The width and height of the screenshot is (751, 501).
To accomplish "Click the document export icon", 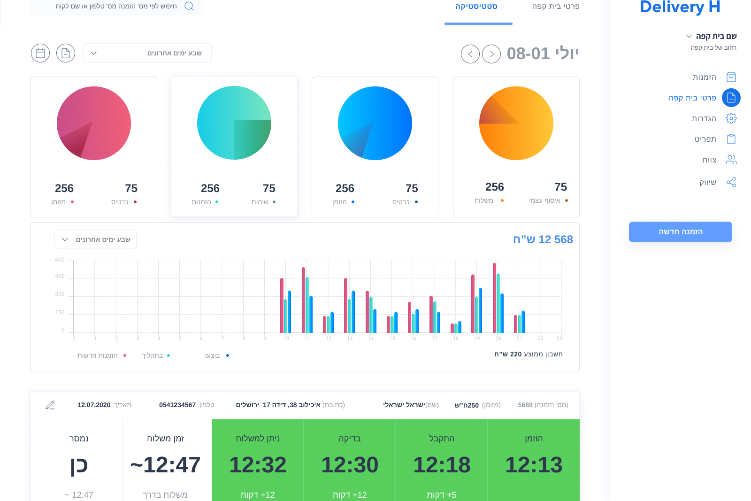I will coord(66,53).
